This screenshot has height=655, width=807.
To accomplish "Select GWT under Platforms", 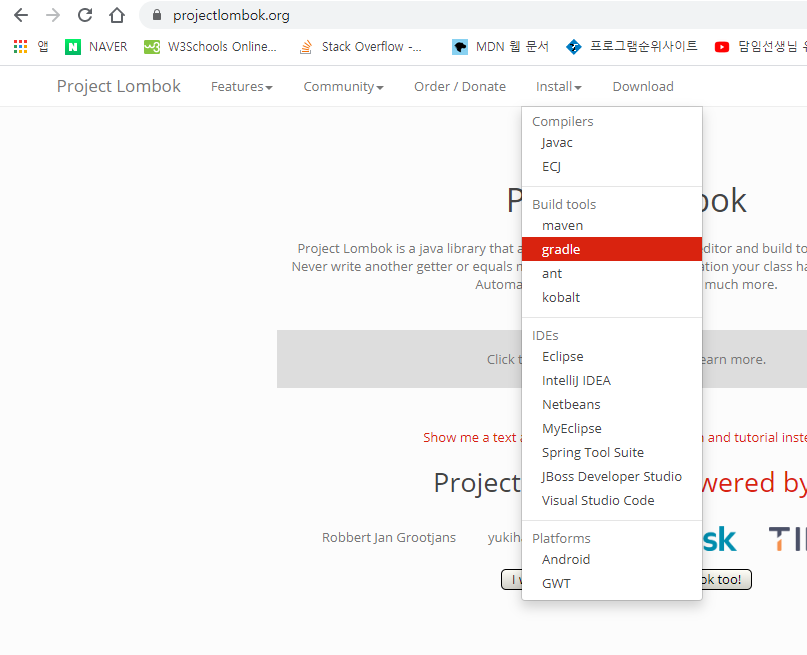I will (612, 583).
